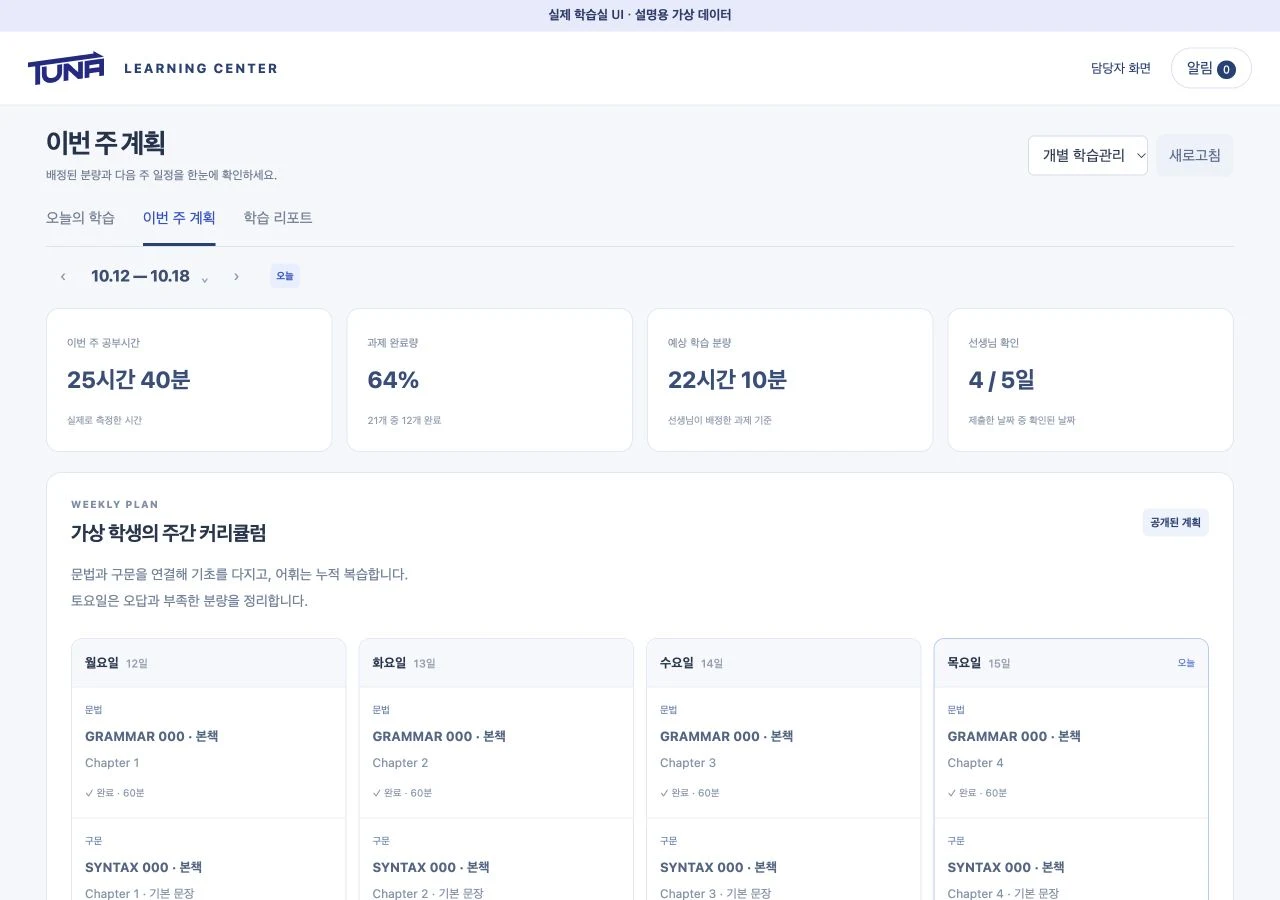Viewport: 1280px width, 900px height.
Task: Select the 월요일 12일 column header
Action: coord(208,663)
